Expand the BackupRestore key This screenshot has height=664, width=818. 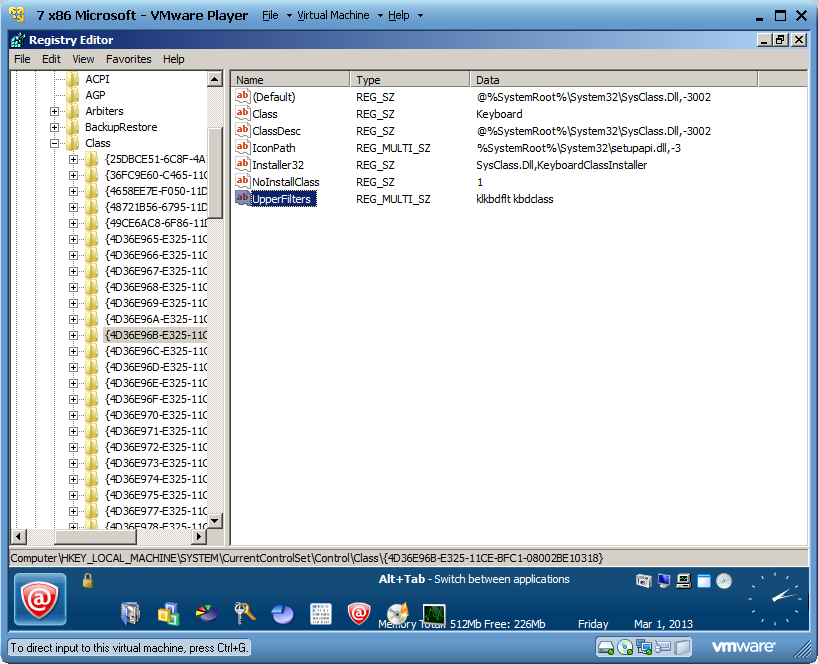point(54,127)
